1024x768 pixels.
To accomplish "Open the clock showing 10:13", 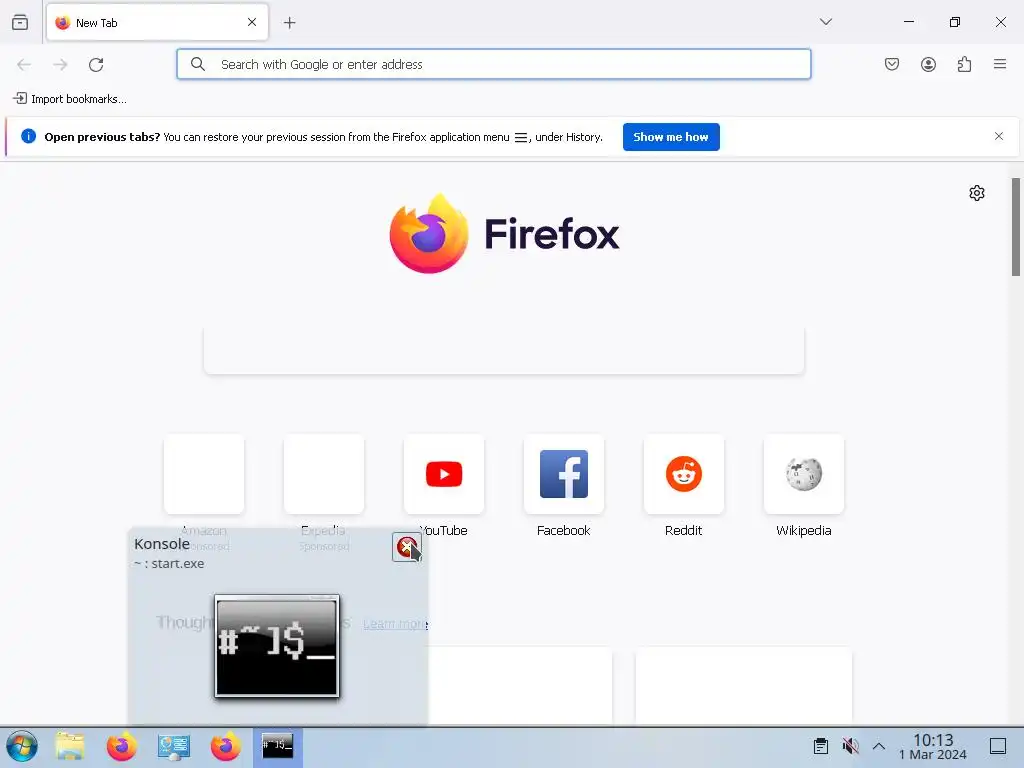I will coord(933,746).
